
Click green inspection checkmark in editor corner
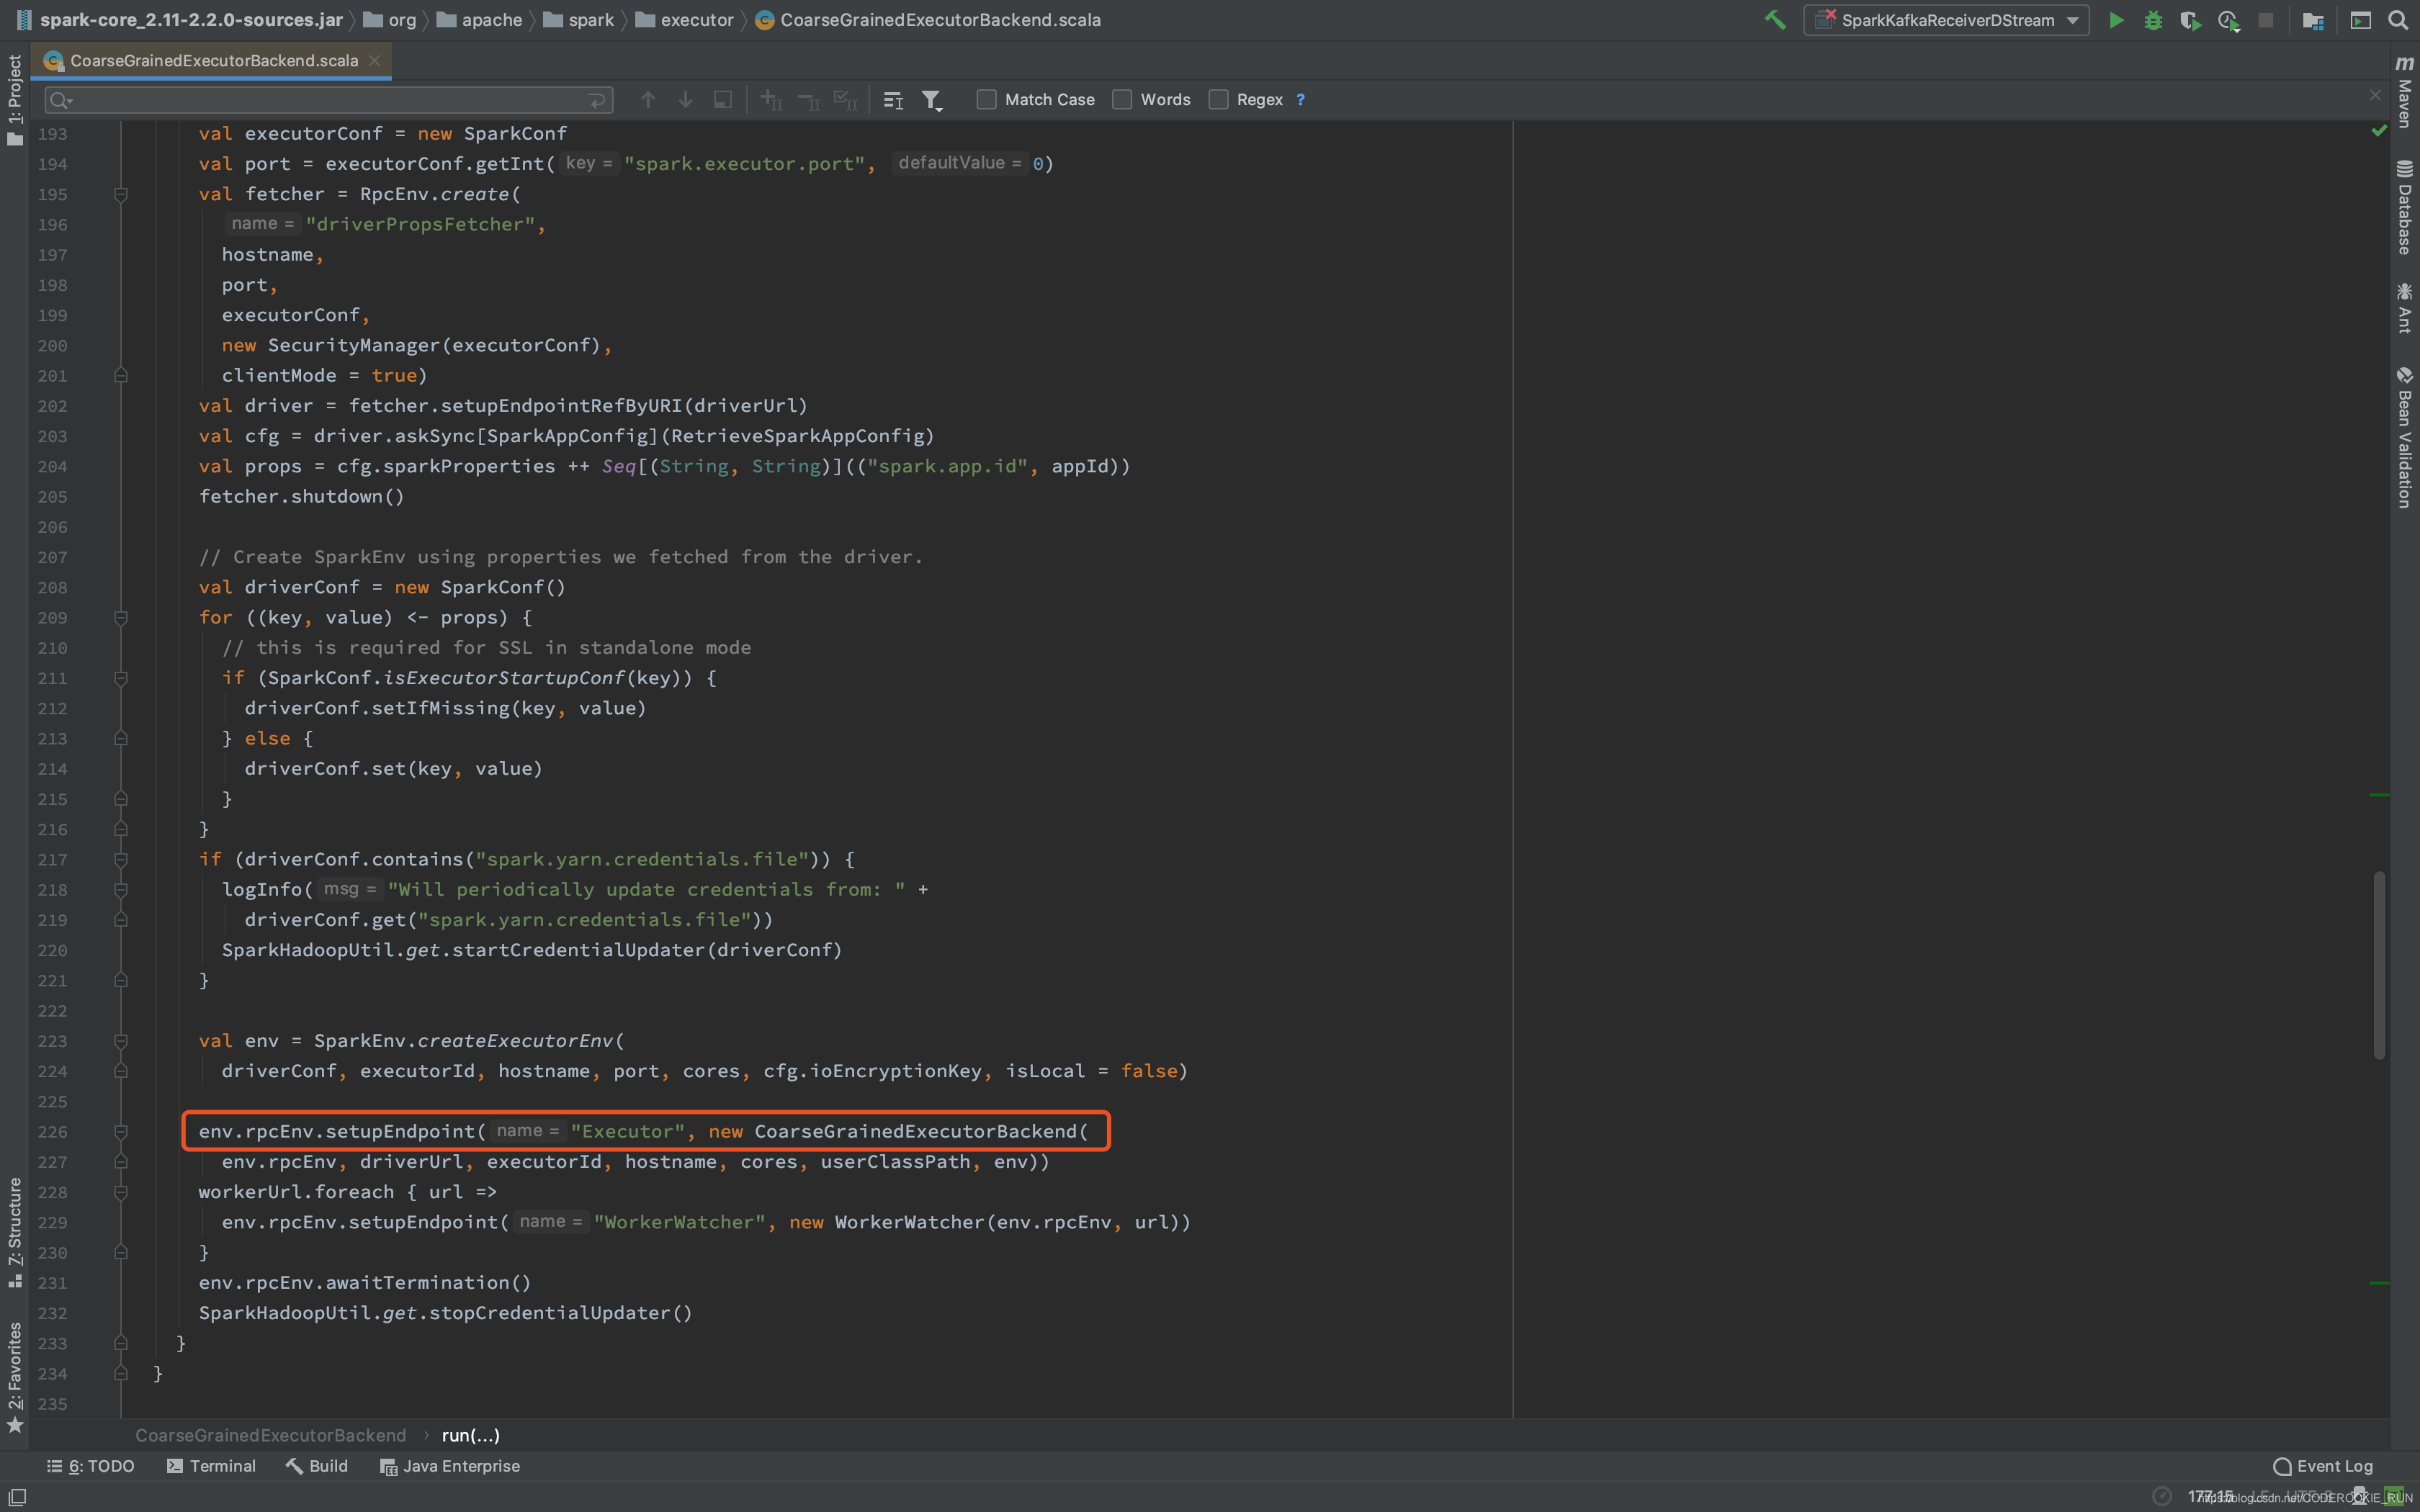[x=2379, y=132]
